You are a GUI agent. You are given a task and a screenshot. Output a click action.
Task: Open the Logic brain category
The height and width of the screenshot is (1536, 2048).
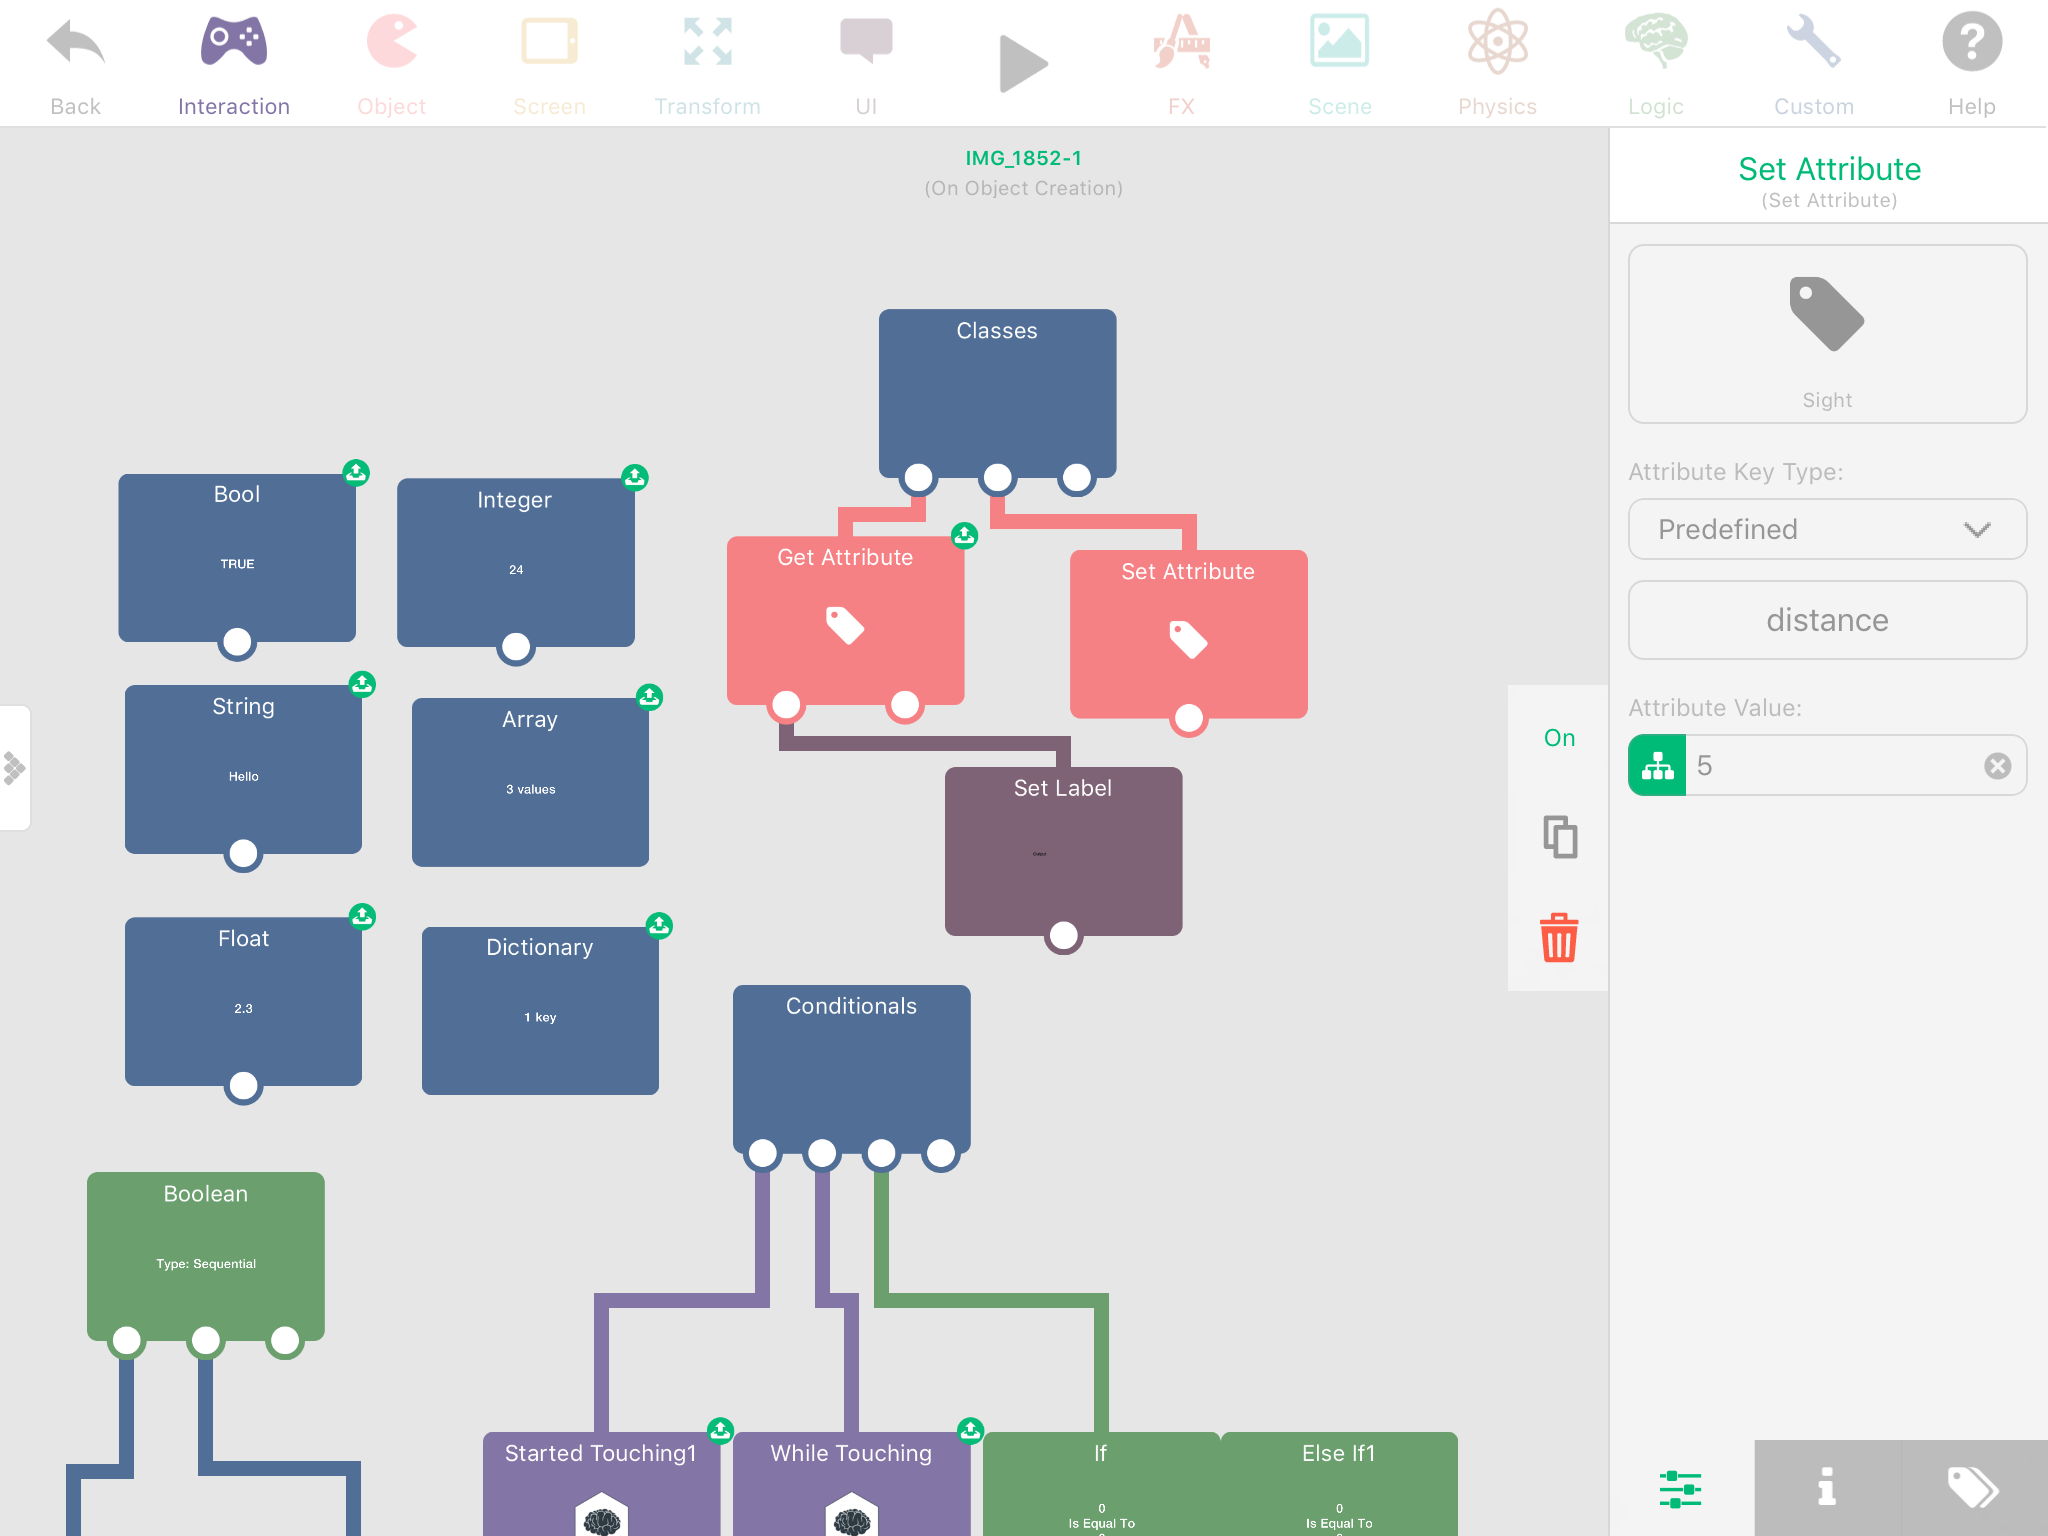click(x=1655, y=45)
